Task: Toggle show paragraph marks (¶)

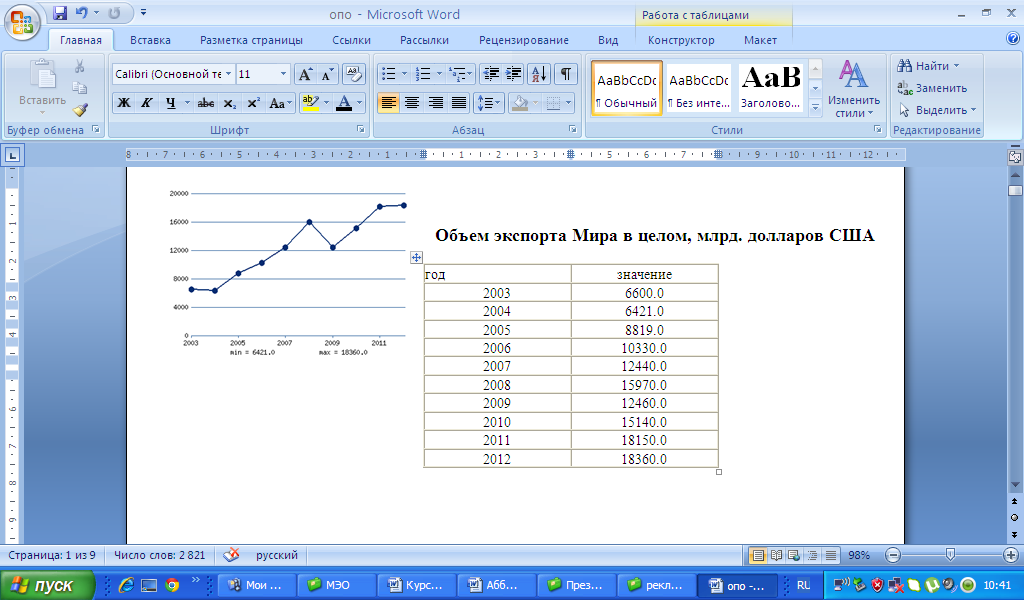Action: click(x=566, y=74)
